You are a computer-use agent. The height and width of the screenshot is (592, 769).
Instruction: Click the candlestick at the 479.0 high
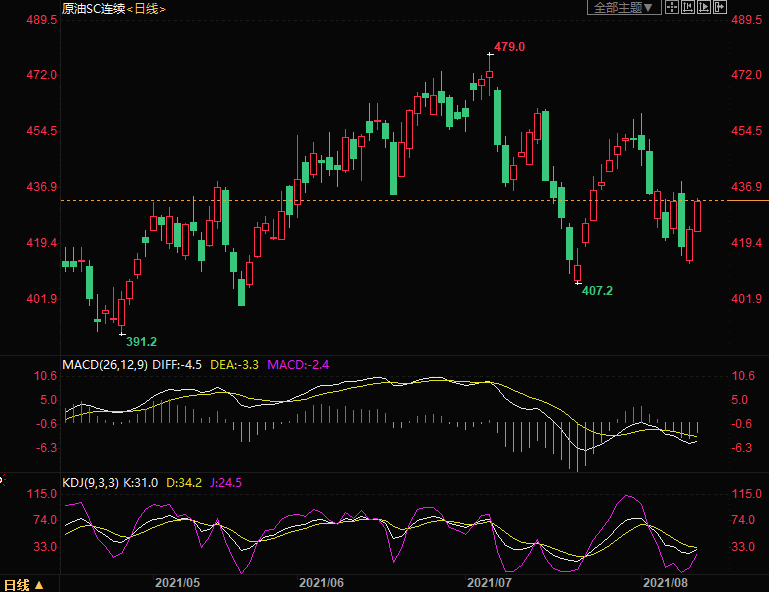[x=489, y=75]
